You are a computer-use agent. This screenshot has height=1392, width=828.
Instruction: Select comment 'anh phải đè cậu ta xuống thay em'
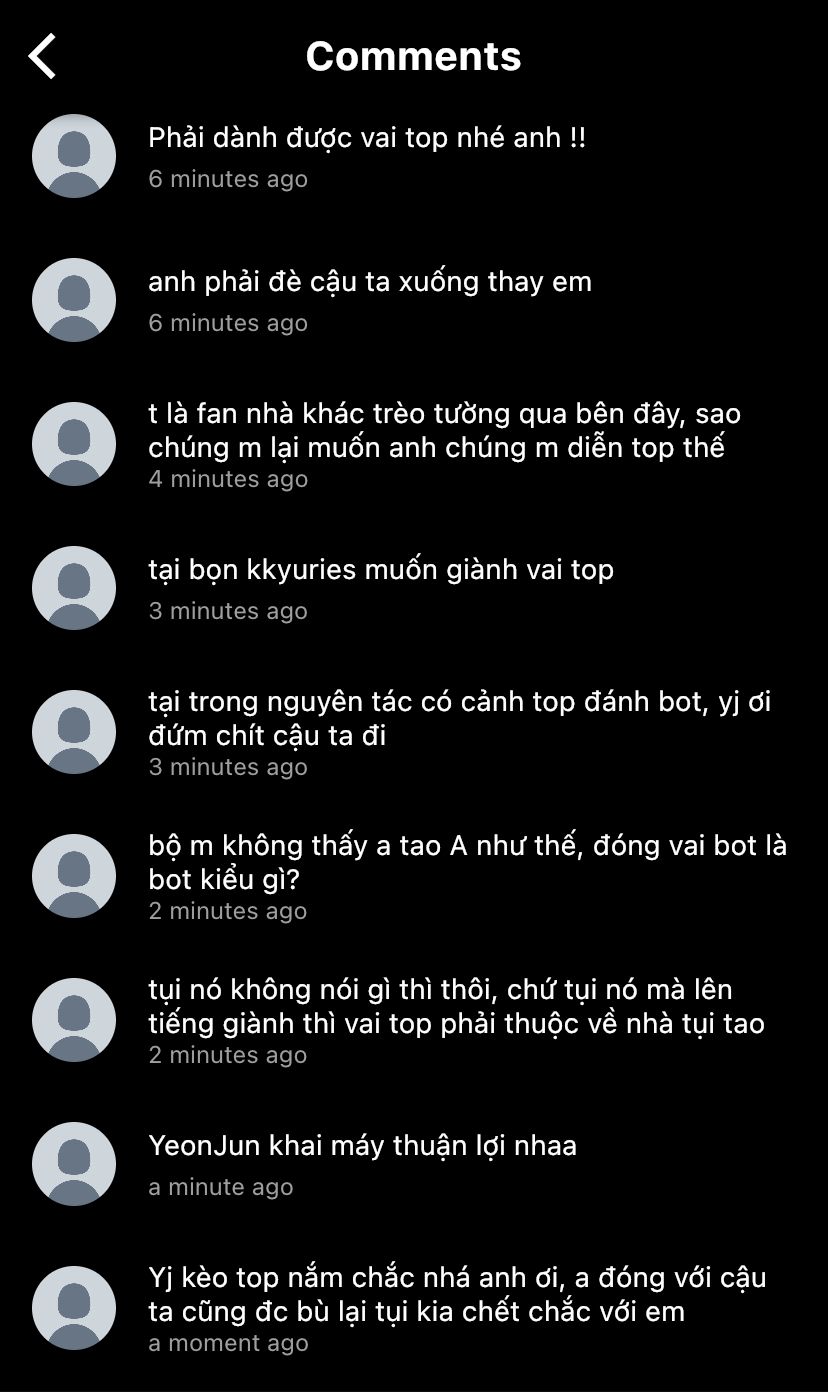click(370, 282)
